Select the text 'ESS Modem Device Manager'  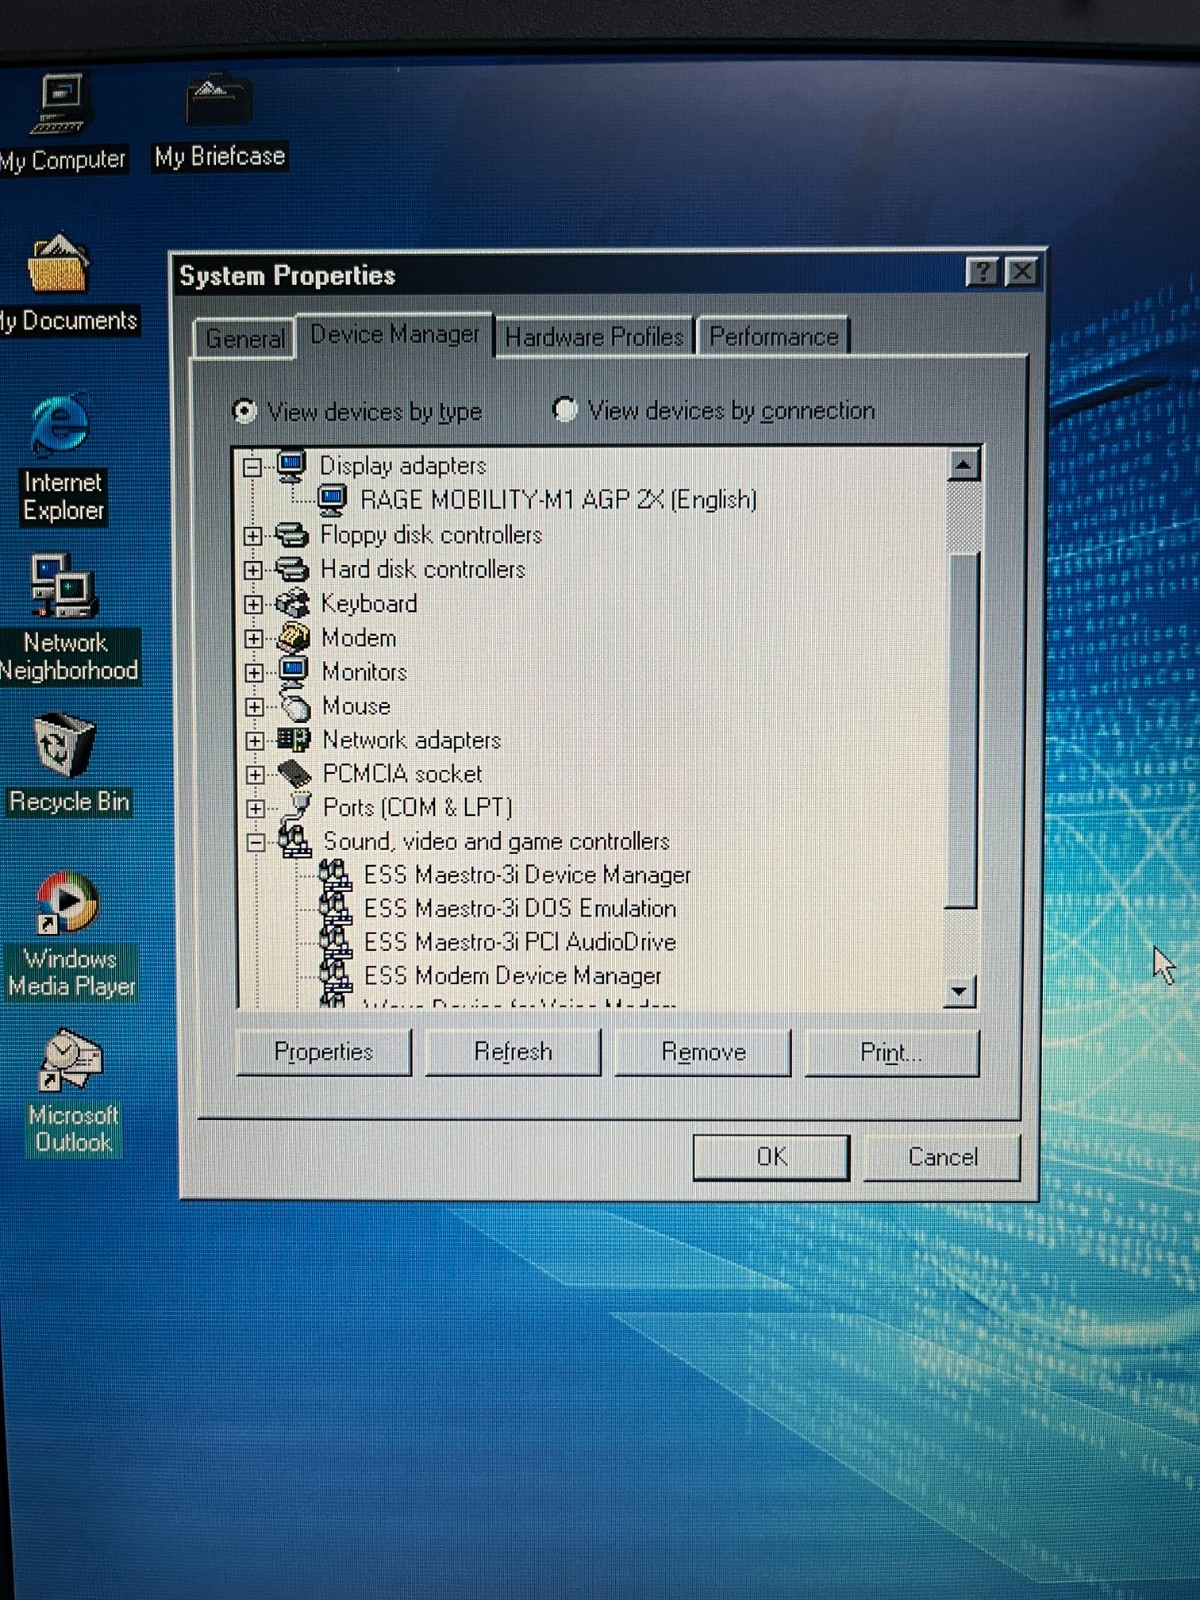click(512, 975)
